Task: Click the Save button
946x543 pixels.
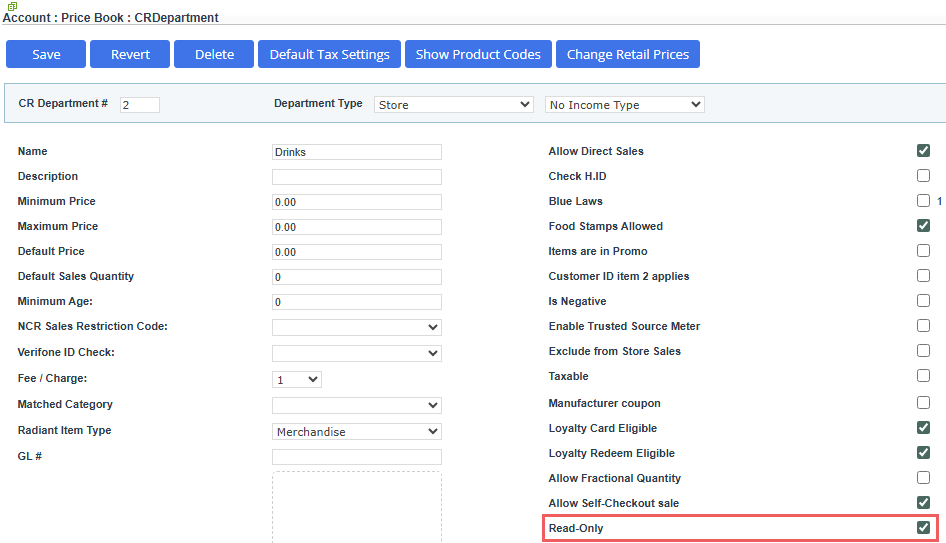Action: 46,54
